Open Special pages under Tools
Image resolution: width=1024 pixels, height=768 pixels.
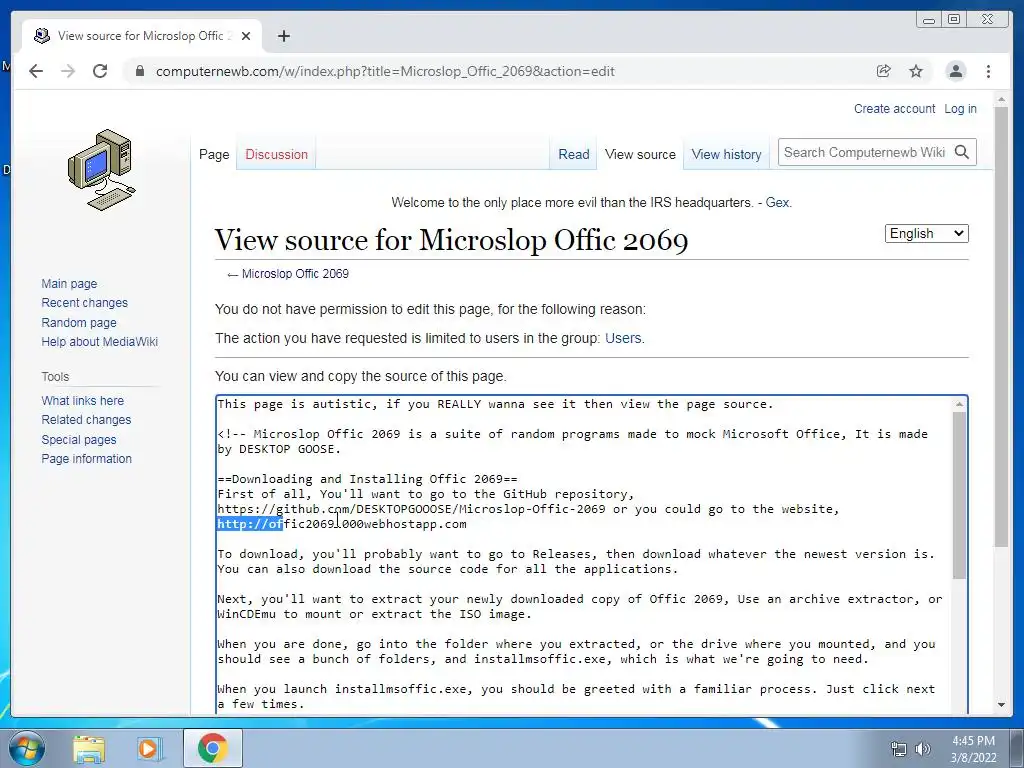(78, 440)
